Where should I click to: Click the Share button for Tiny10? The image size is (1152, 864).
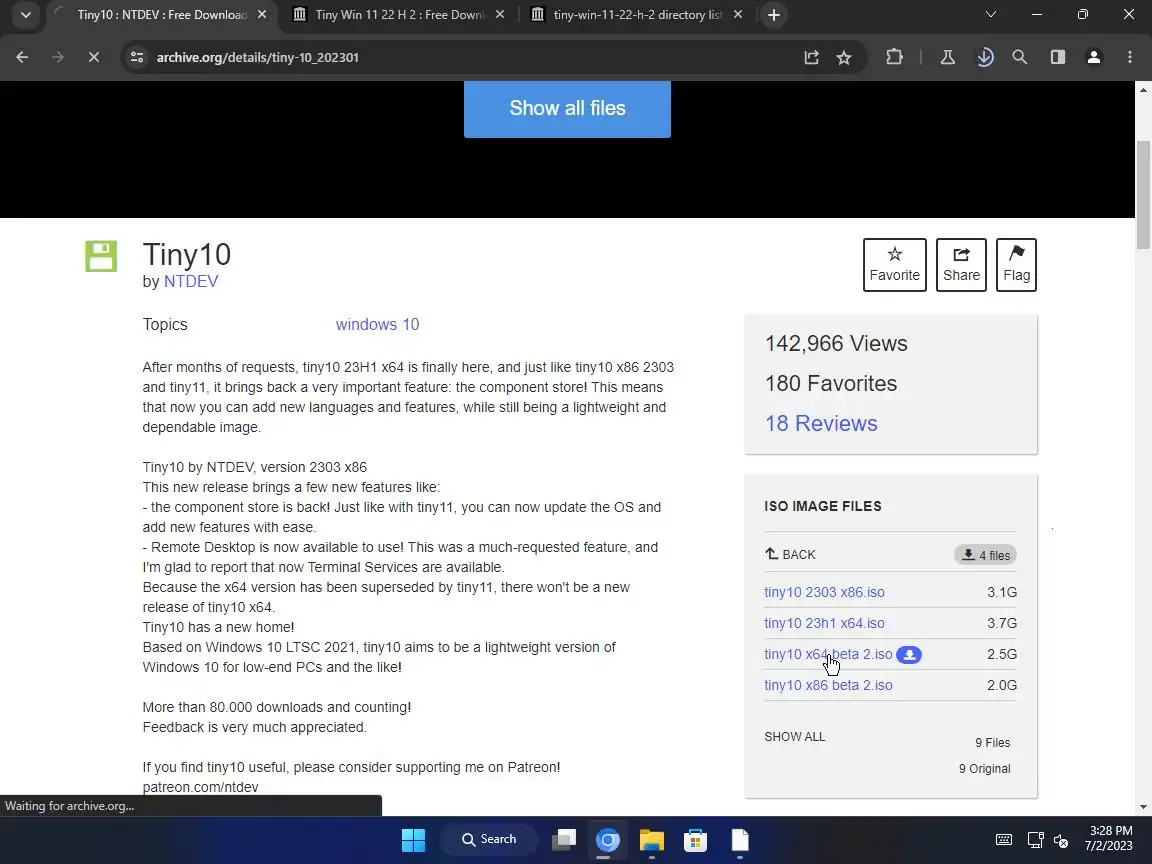(x=961, y=265)
